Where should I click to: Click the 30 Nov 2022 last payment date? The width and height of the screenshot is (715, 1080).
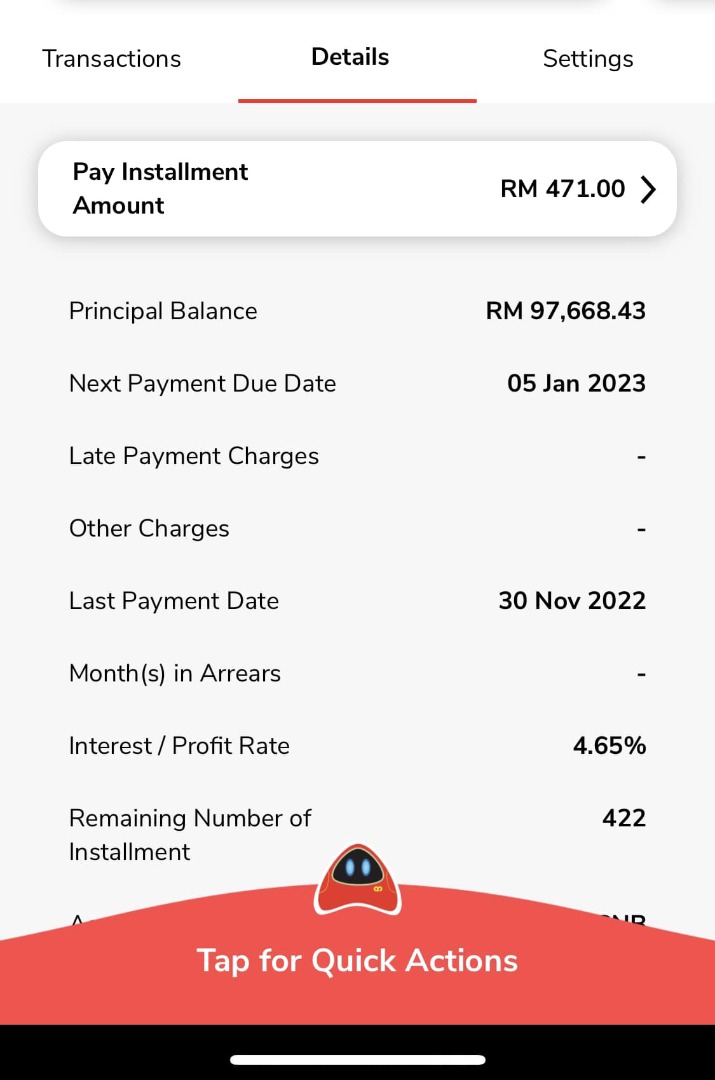point(572,601)
